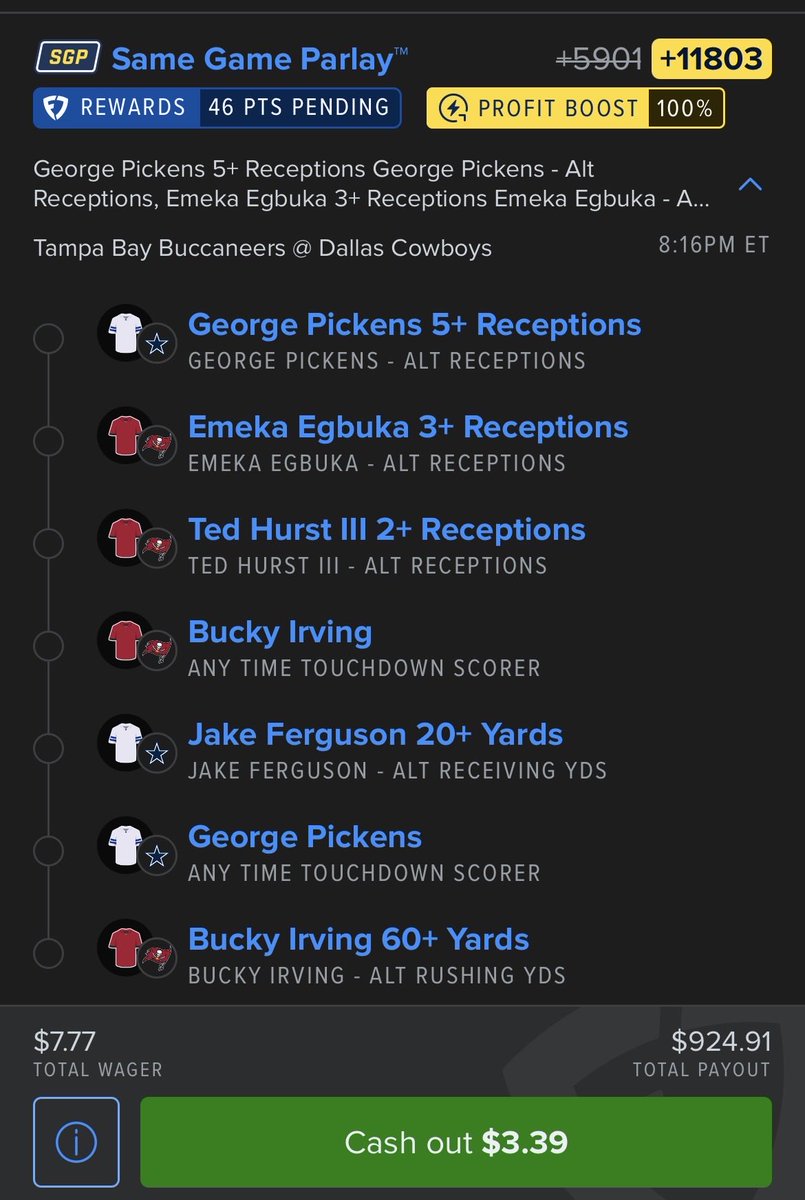805x1200 pixels.
Task: Click the boosted +11803 odds badge
Action: pos(711,59)
